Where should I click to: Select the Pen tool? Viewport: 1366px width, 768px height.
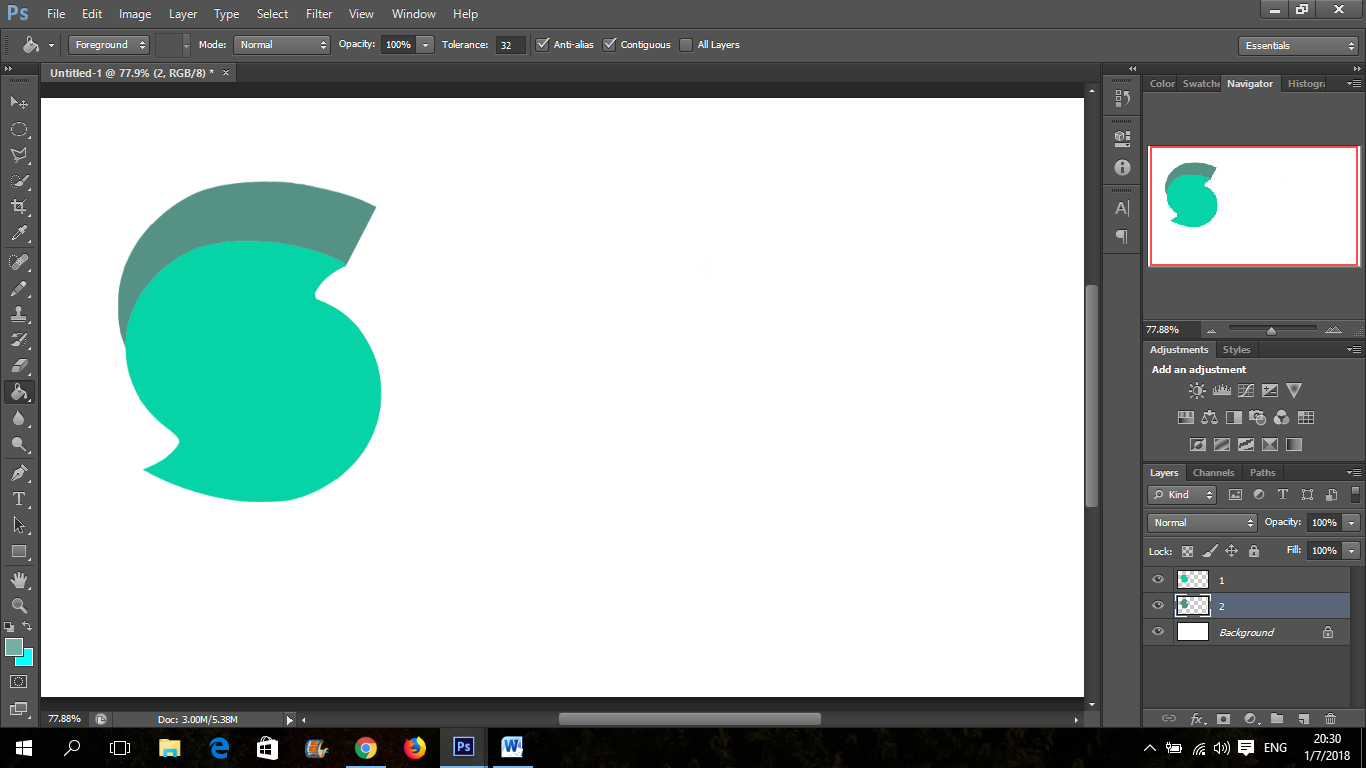(x=19, y=472)
